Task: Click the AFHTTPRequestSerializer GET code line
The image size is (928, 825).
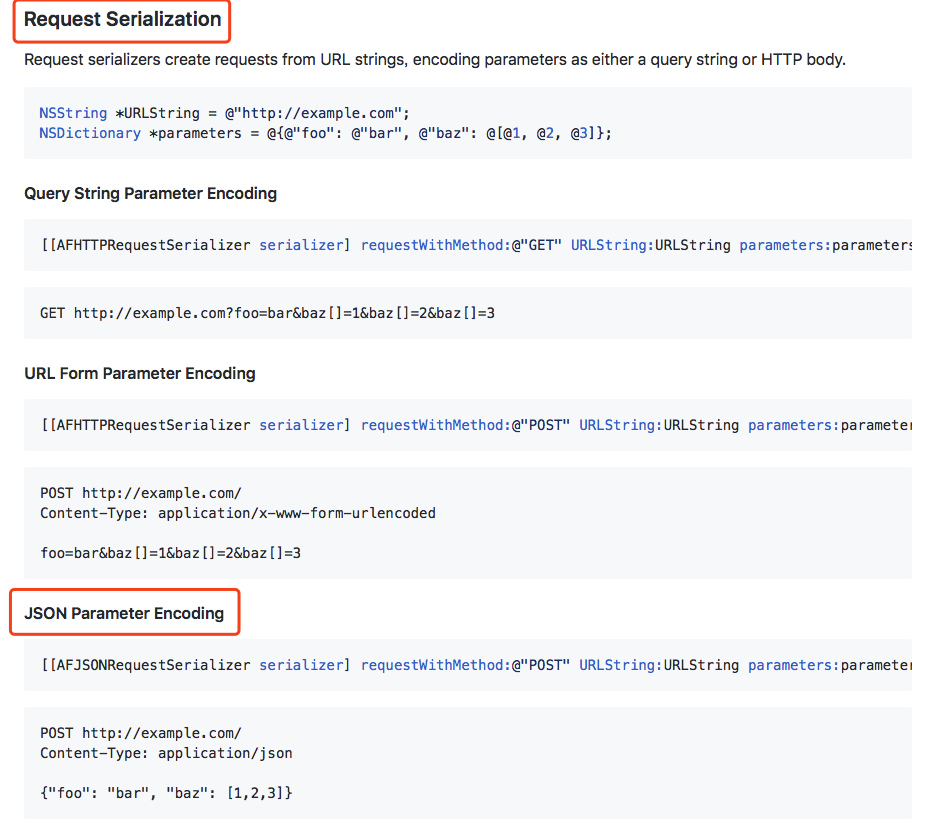Action: point(476,245)
